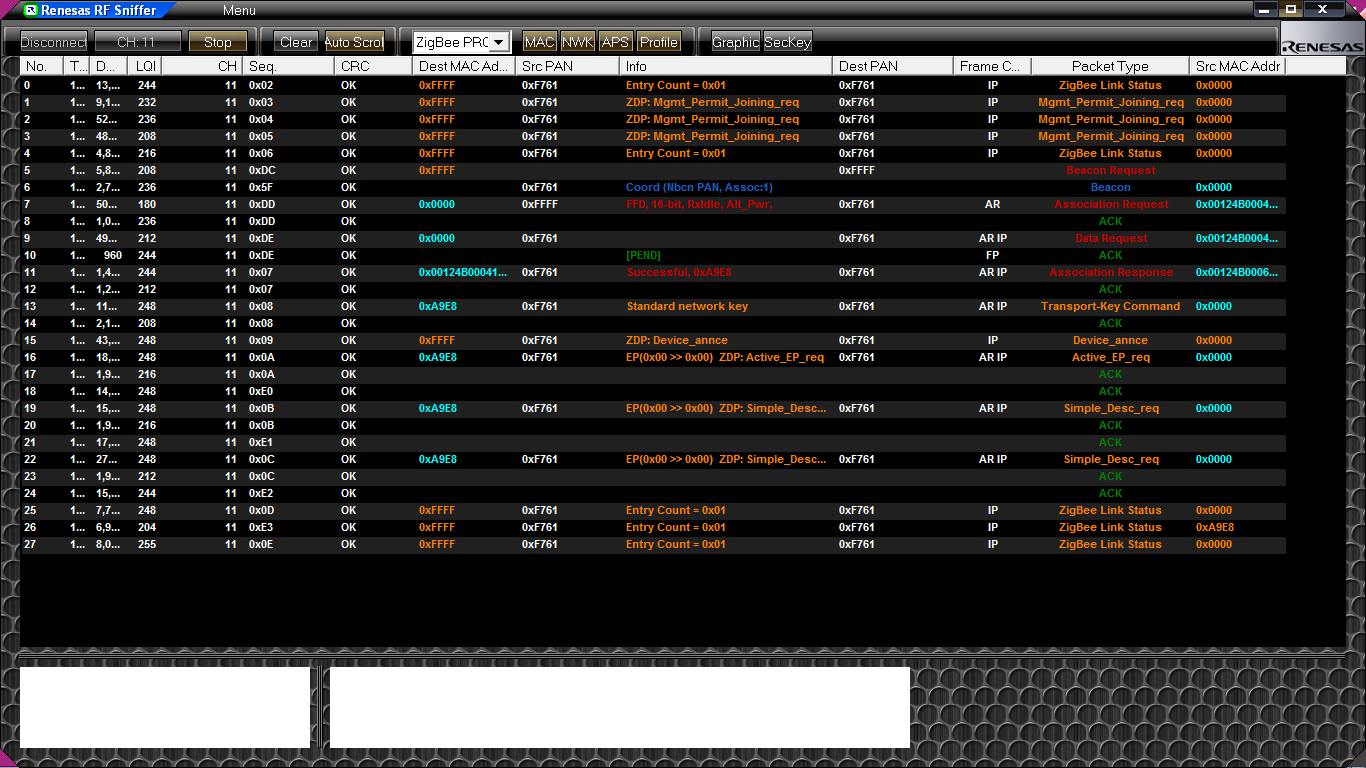This screenshot has width=1366, height=768.
Task: Stop the packet capture
Action: 218,42
